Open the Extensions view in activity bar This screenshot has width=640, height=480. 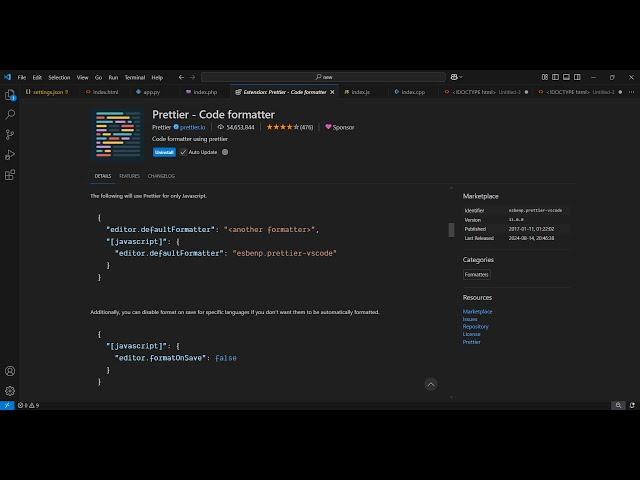coord(10,175)
